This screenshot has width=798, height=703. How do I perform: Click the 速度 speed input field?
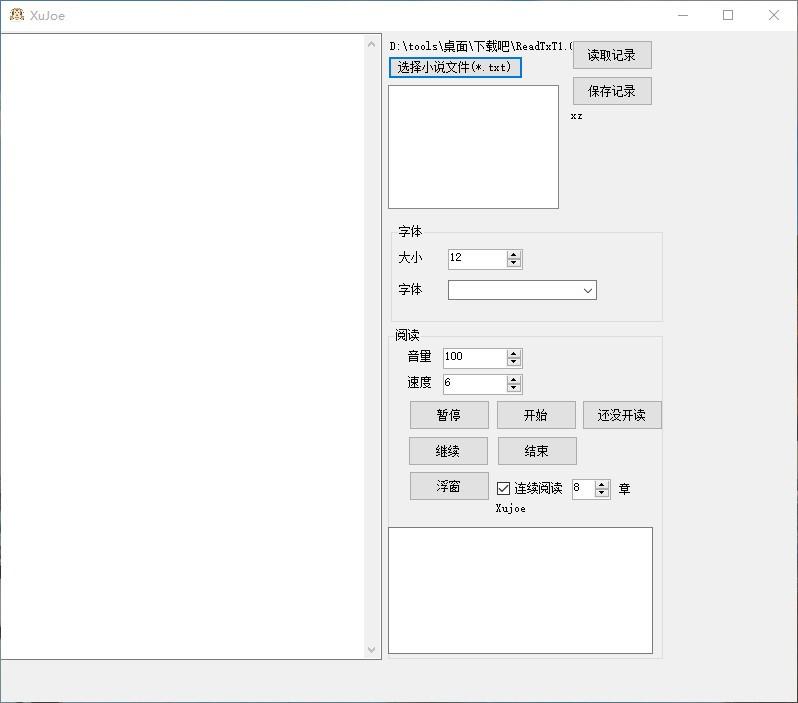pos(475,384)
